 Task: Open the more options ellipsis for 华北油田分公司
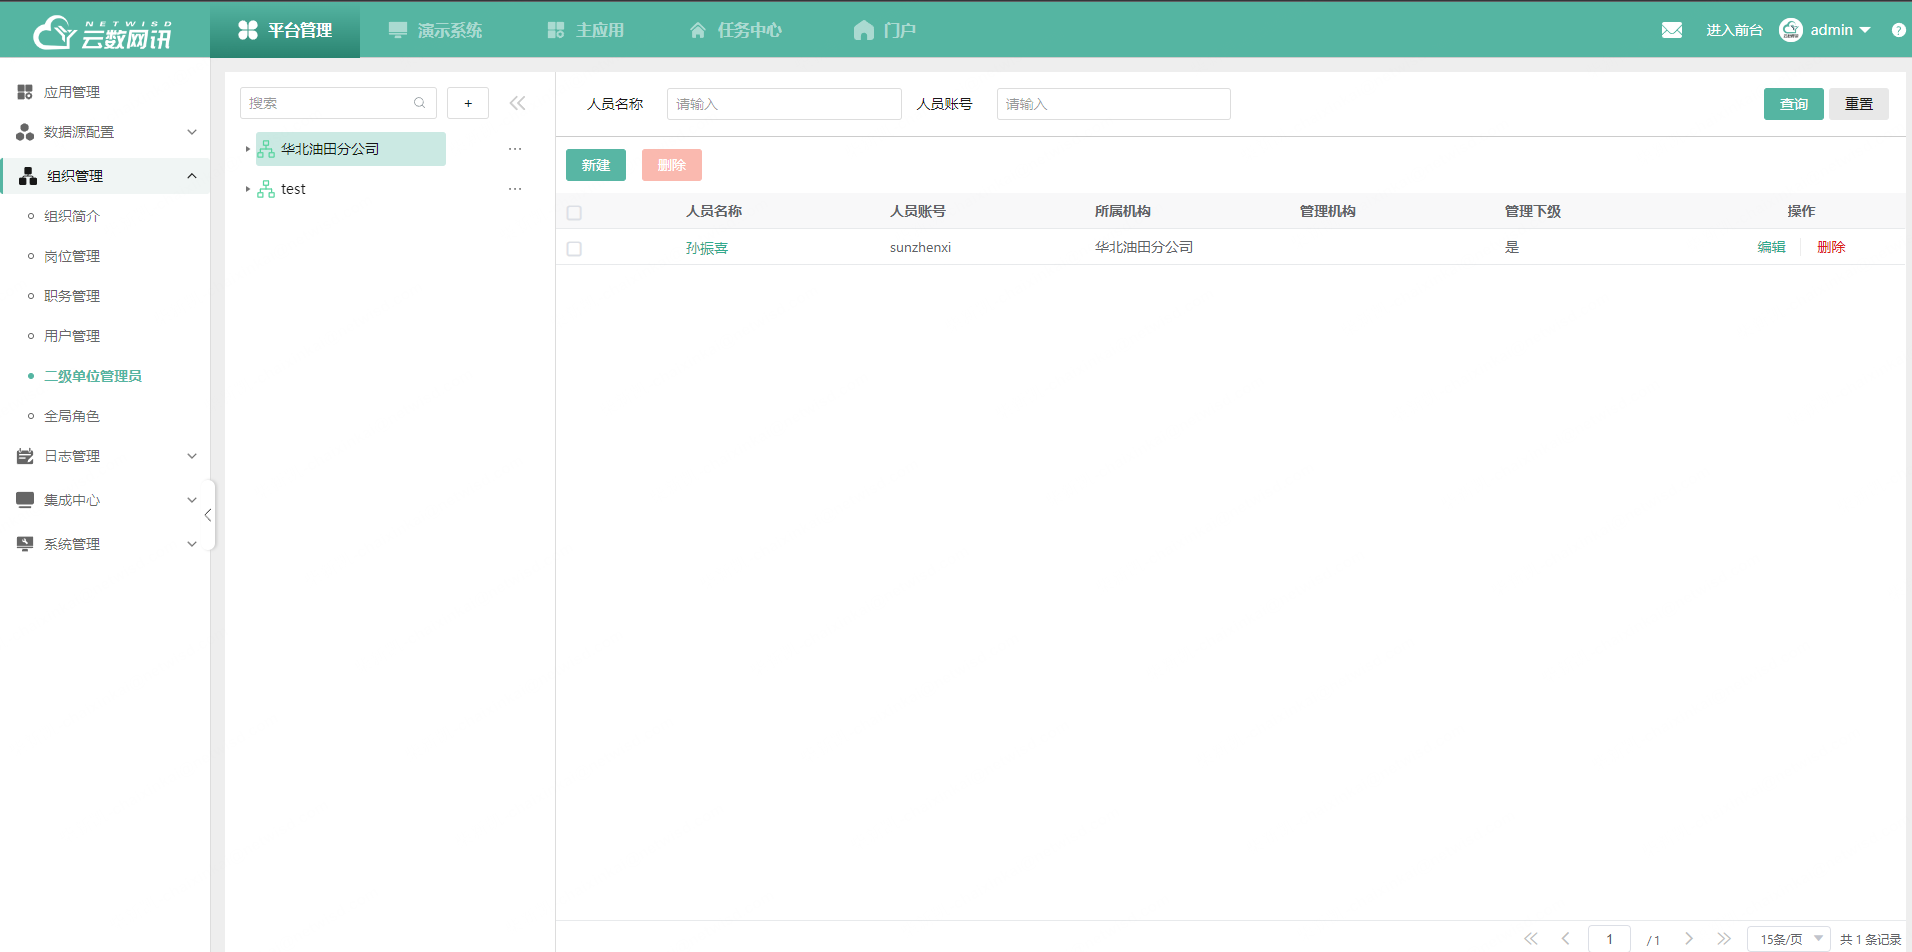click(x=515, y=149)
